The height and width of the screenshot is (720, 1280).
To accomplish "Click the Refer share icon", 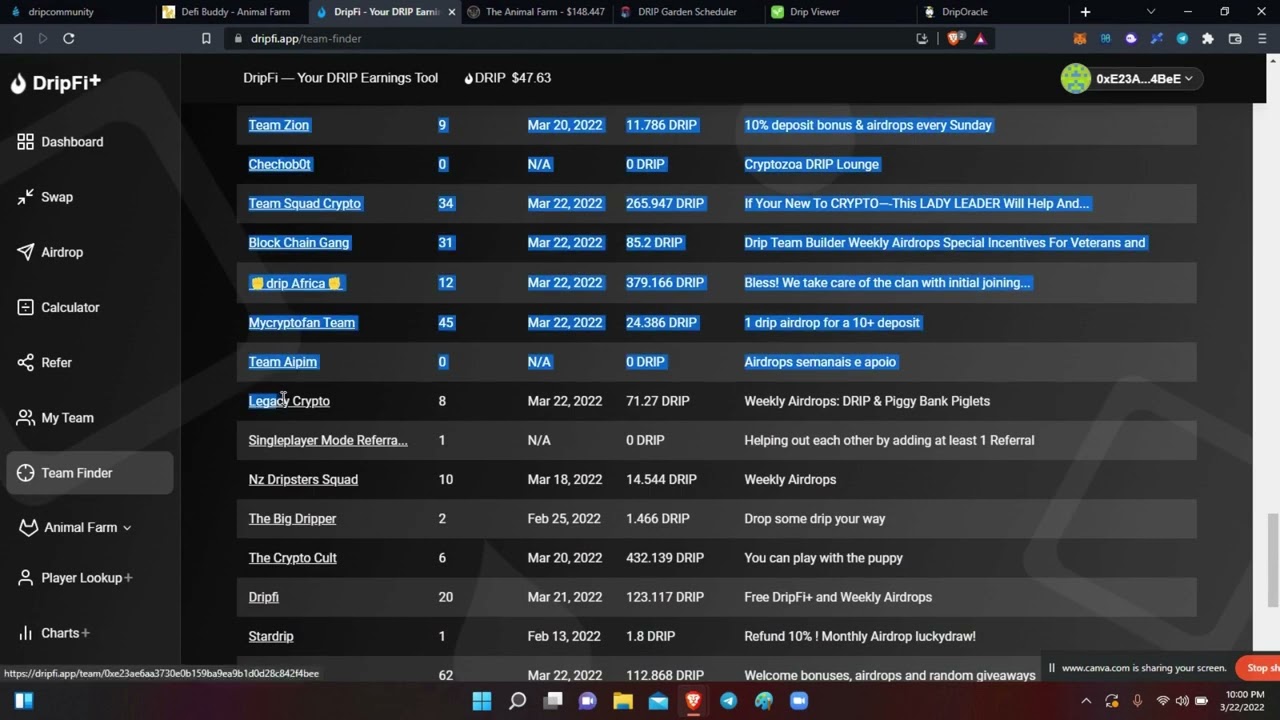I will pos(25,362).
